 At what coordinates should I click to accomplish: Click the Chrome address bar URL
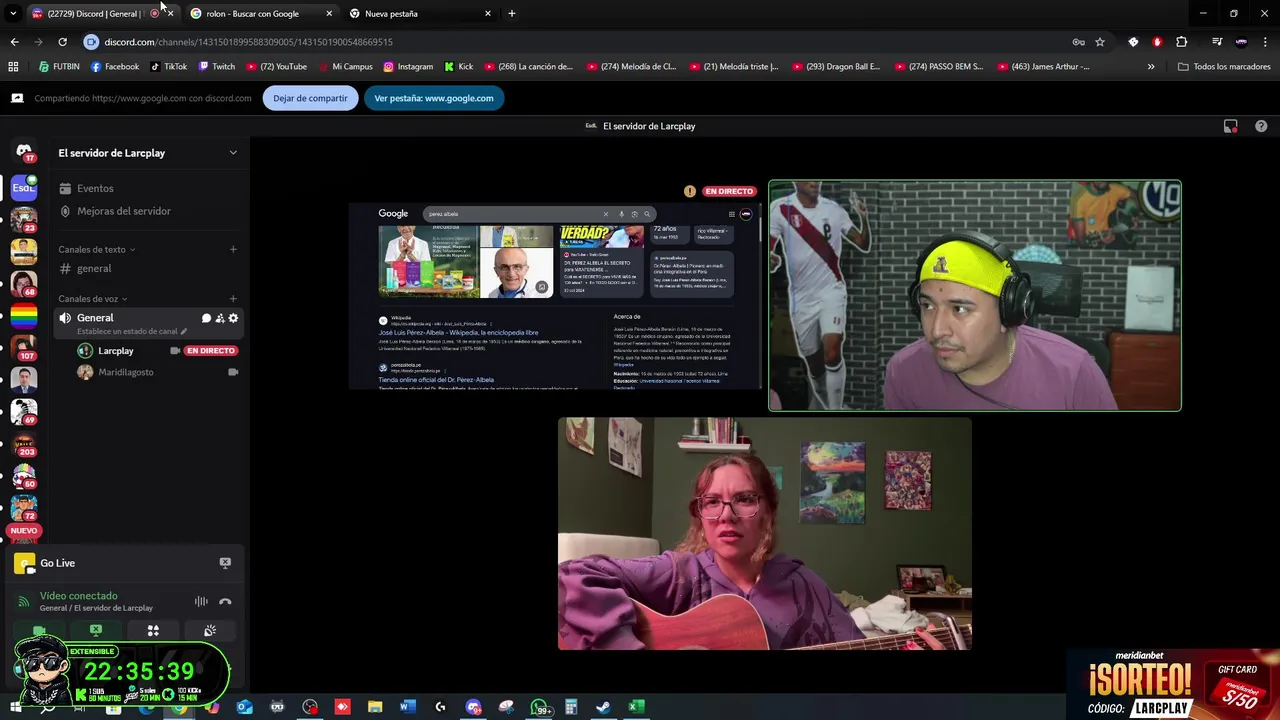point(249,42)
